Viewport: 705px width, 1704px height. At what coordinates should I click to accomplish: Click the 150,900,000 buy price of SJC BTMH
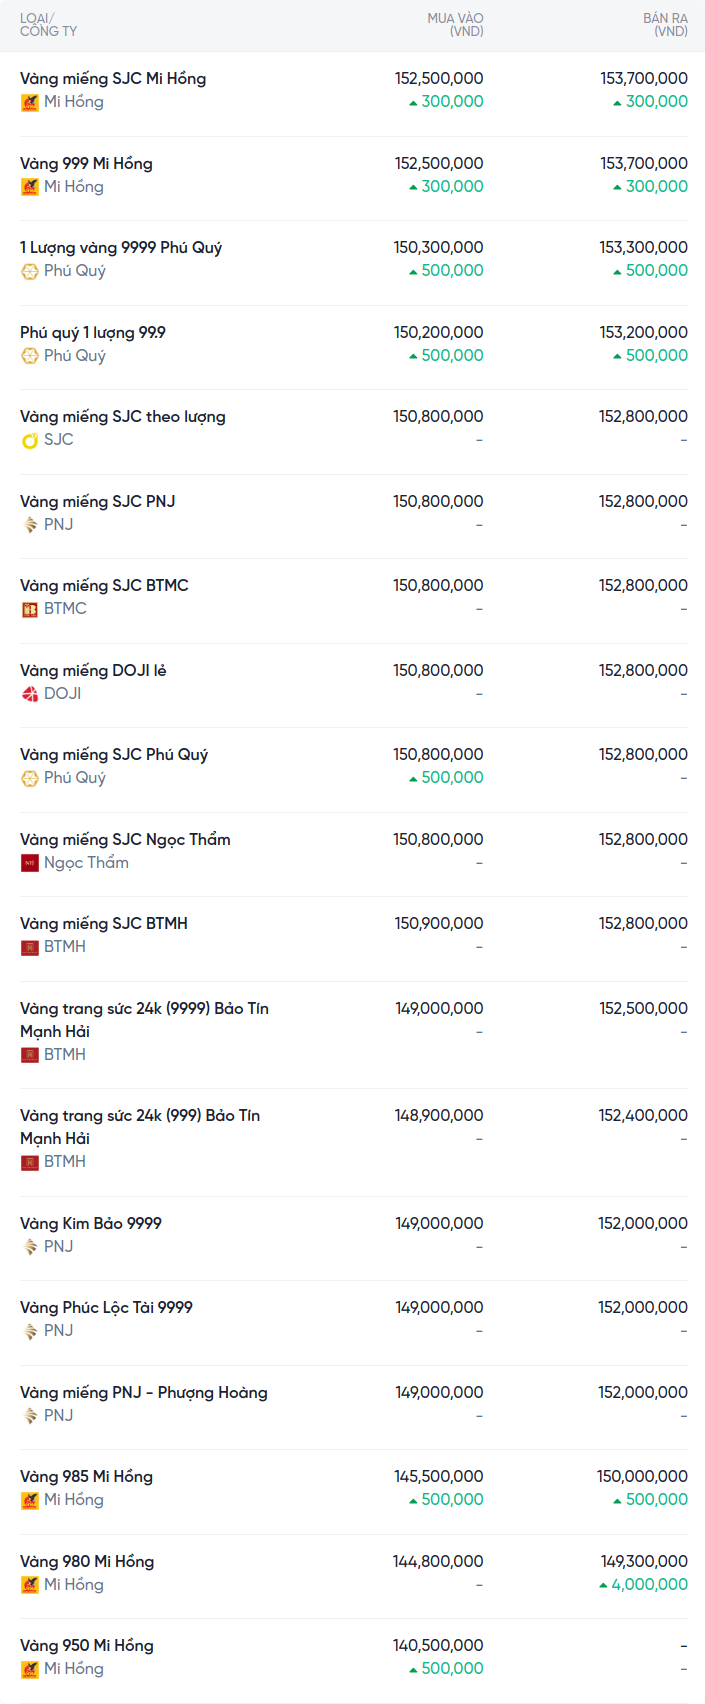pos(439,924)
